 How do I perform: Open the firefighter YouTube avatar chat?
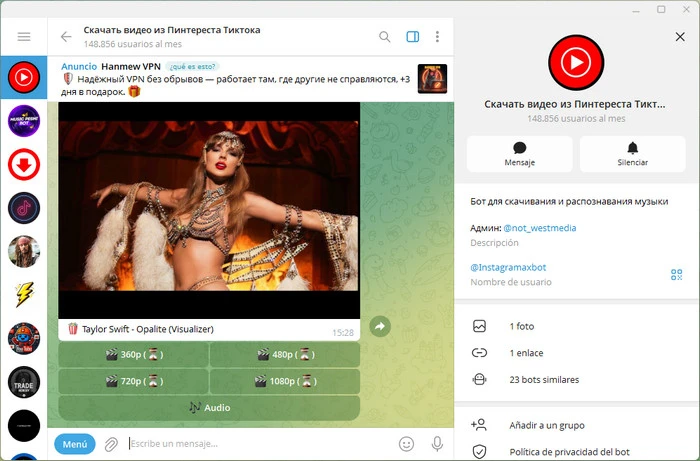click(24, 339)
